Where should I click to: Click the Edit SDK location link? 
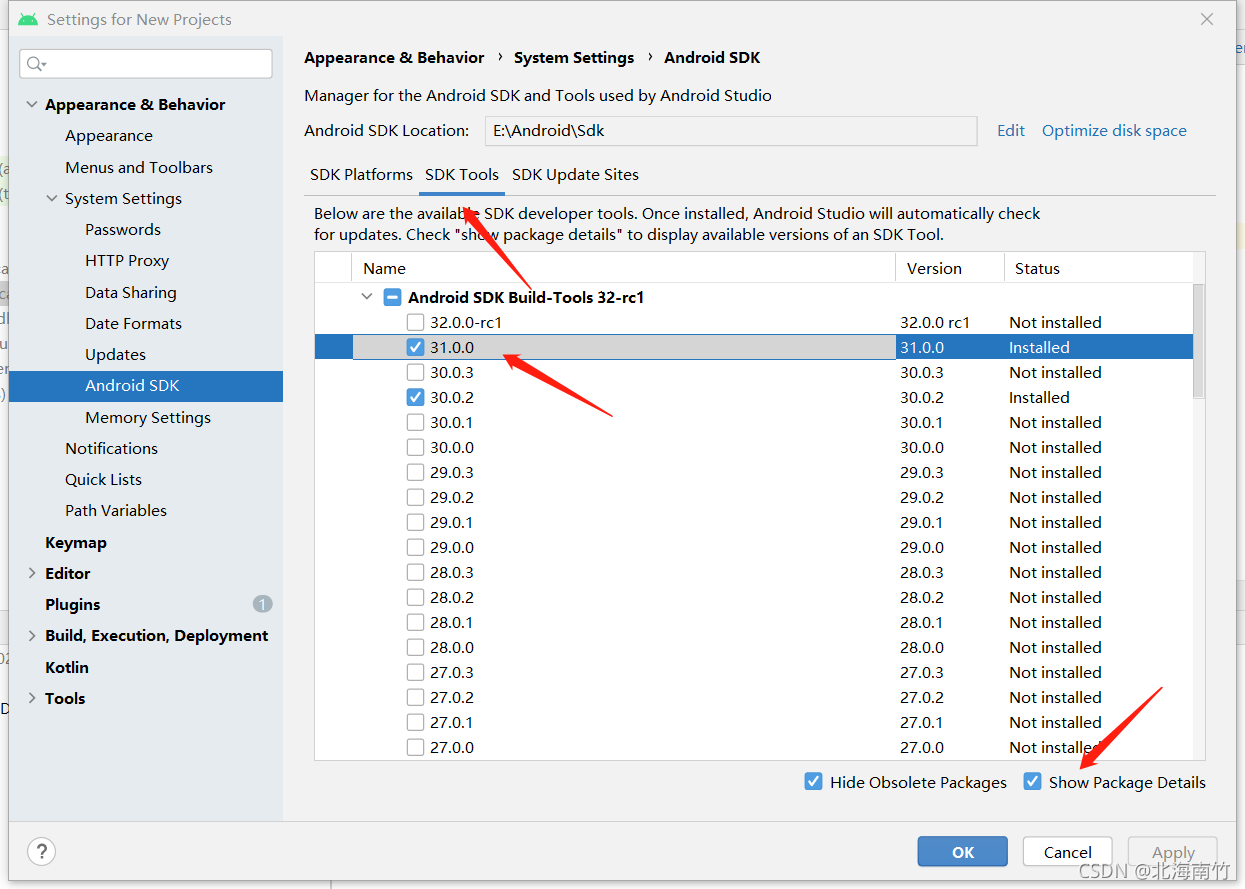pyautogui.click(x=1011, y=130)
